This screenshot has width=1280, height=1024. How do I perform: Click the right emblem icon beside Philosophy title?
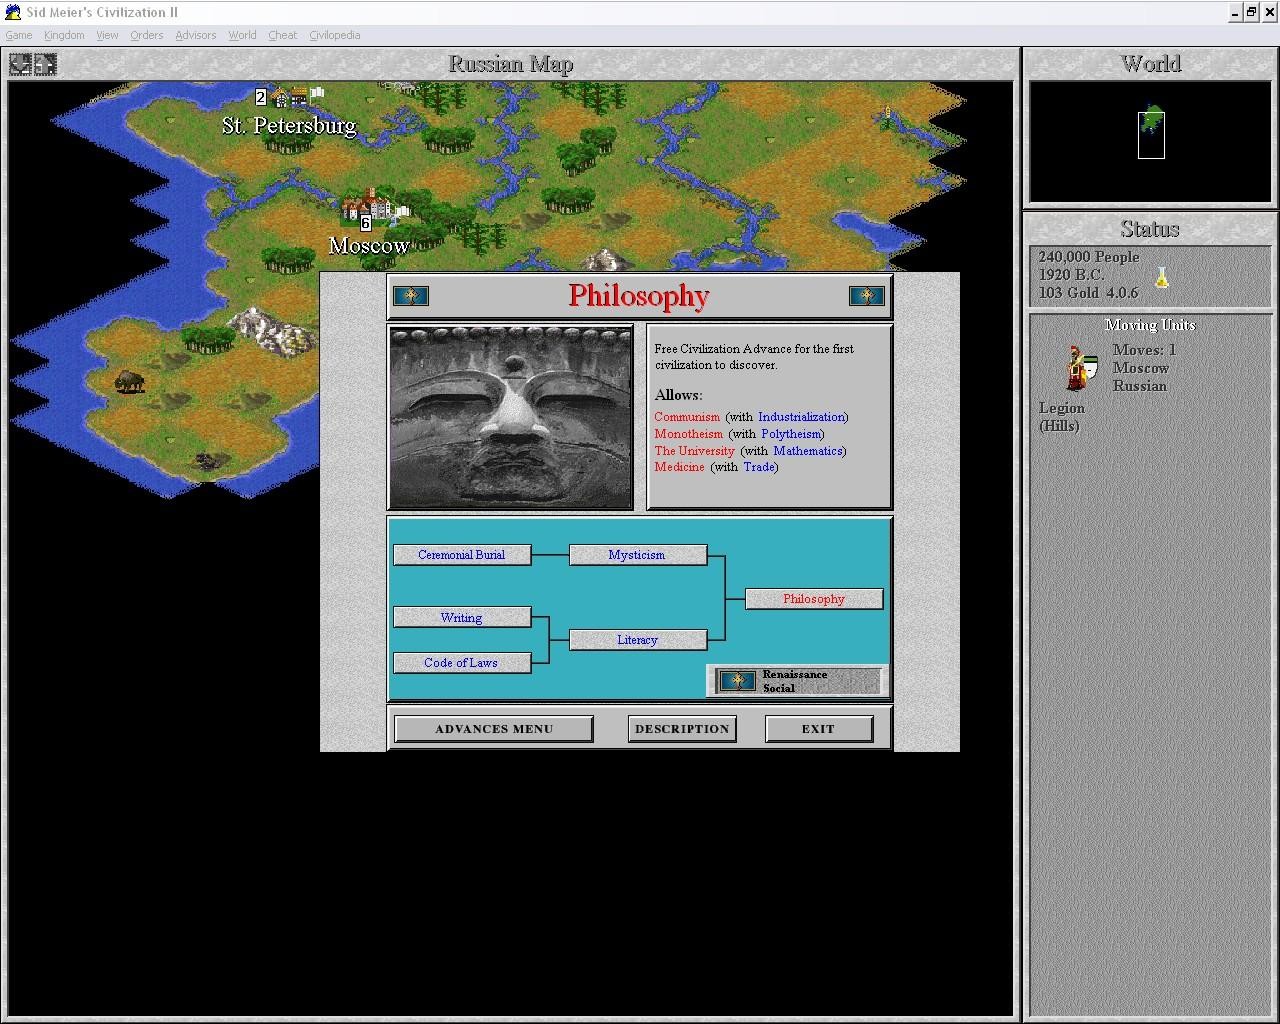[867, 296]
